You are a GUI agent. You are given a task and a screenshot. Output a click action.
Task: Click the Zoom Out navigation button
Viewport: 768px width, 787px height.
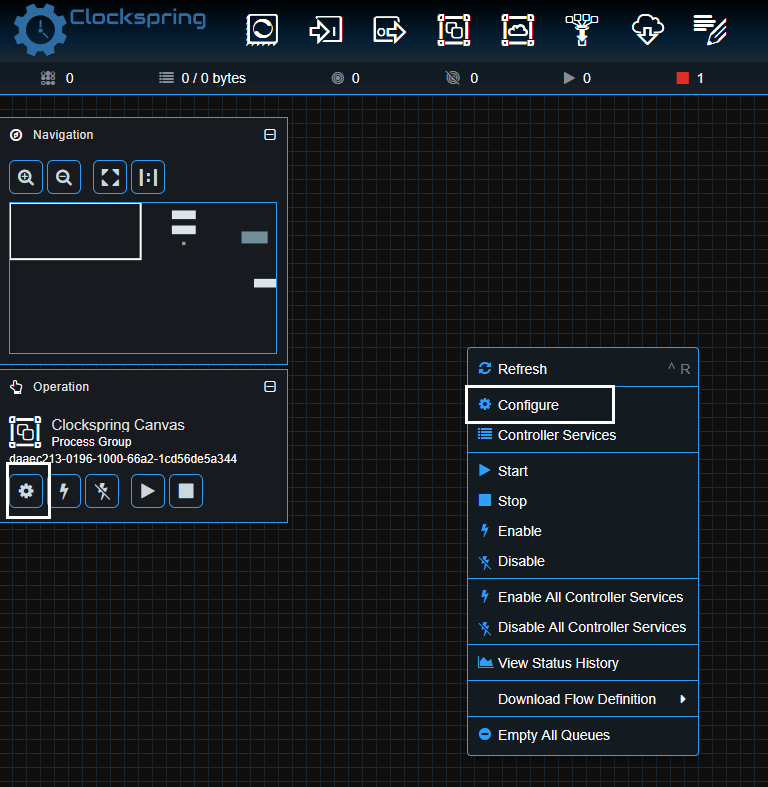64,177
